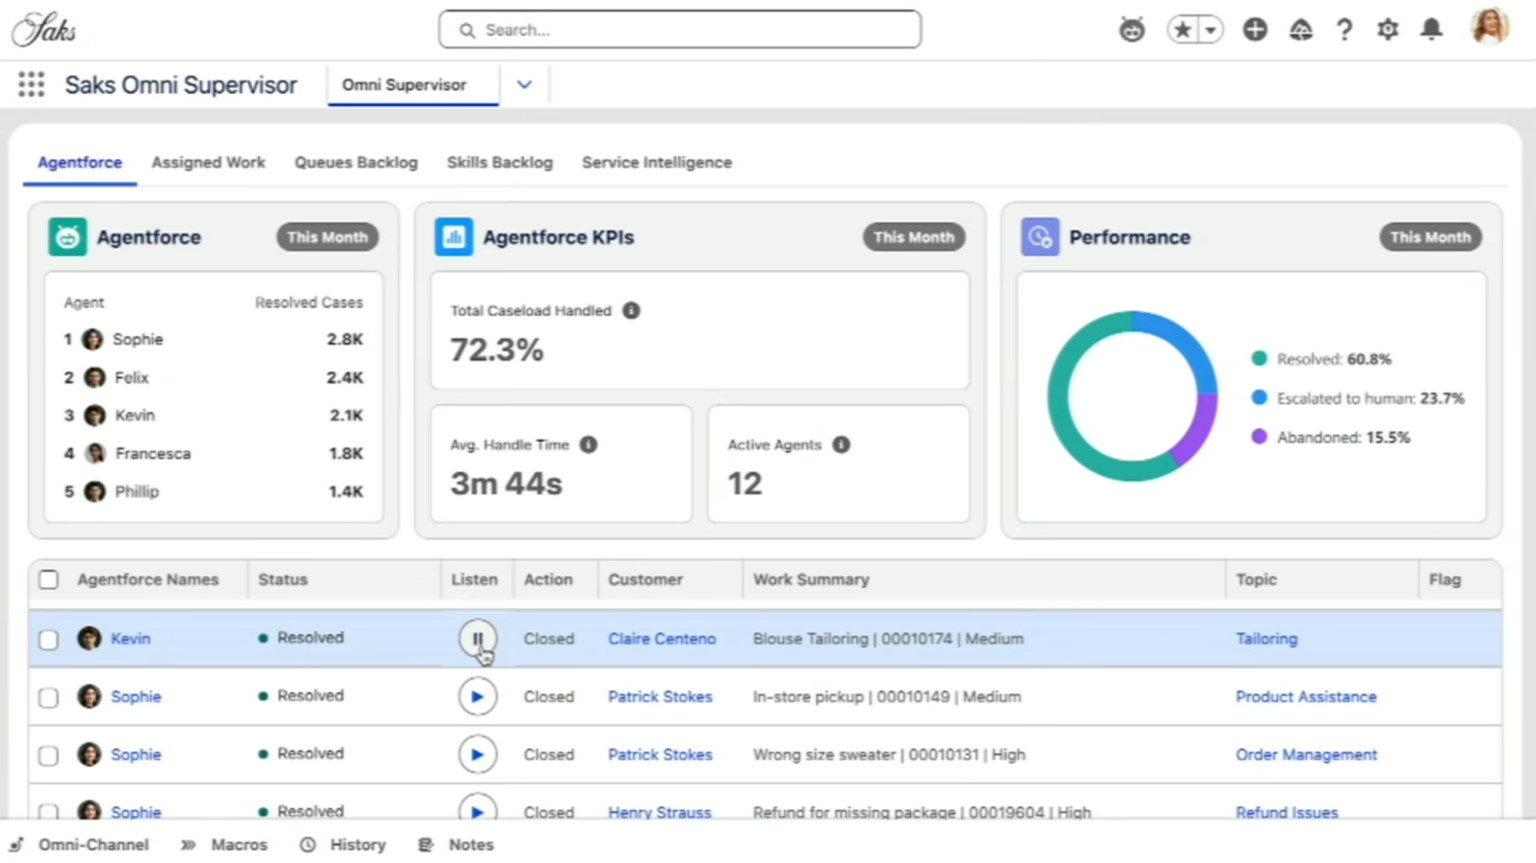Click info icon beside Total Caseload Handled
The width and height of the screenshot is (1536, 863).
pyautogui.click(x=631, y=310)
